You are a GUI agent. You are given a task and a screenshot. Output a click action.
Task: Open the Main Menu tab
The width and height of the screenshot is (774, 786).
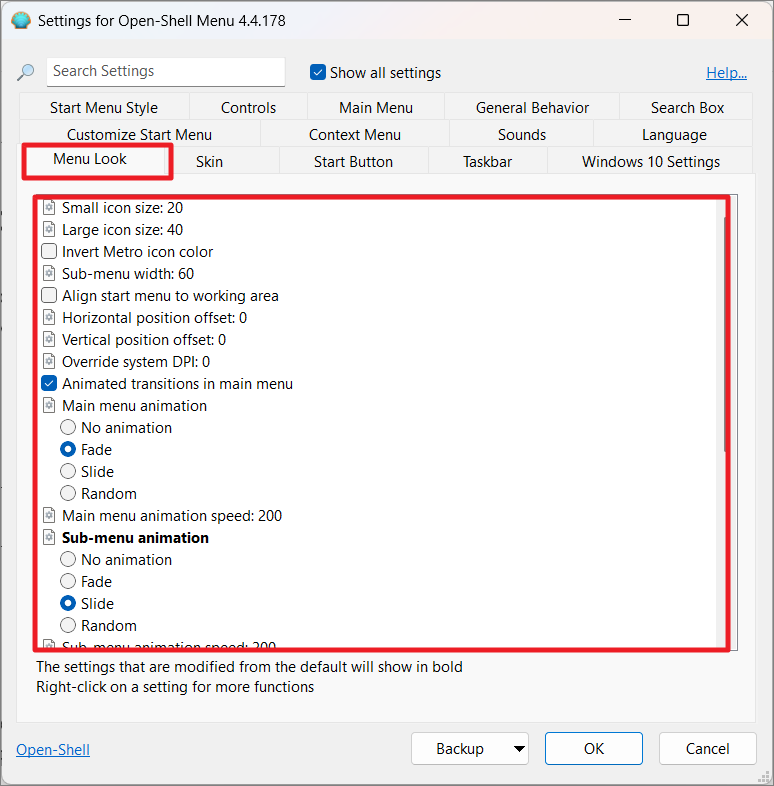click(x=376, y=107)
